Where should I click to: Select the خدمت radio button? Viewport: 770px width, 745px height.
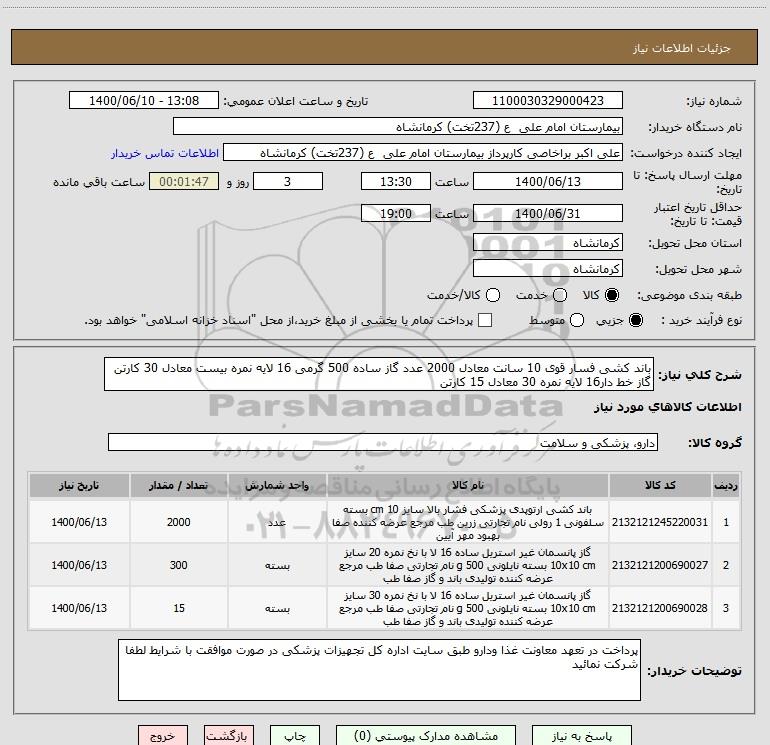pos(560,295)
